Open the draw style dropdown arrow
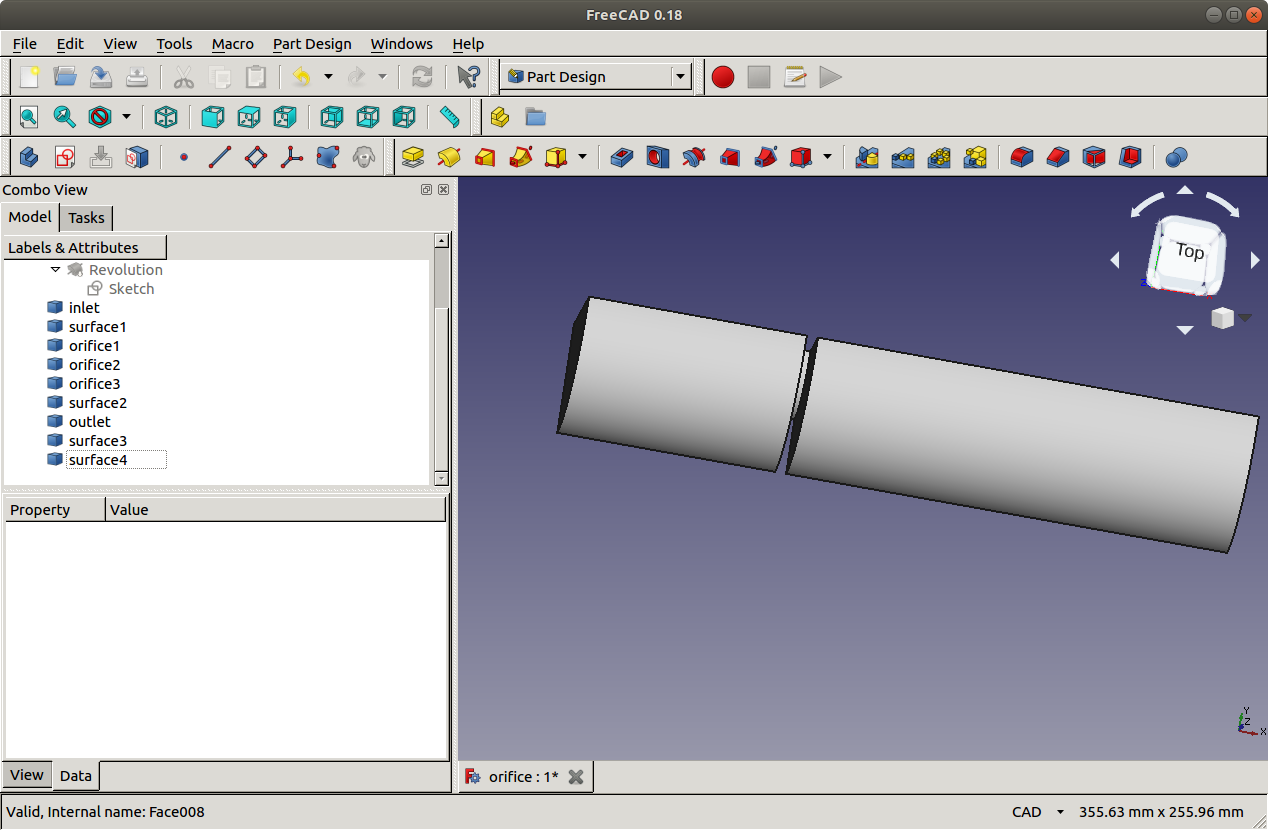Image resolution: width=1268 pixels, height=830 pixels. [126, 117]
